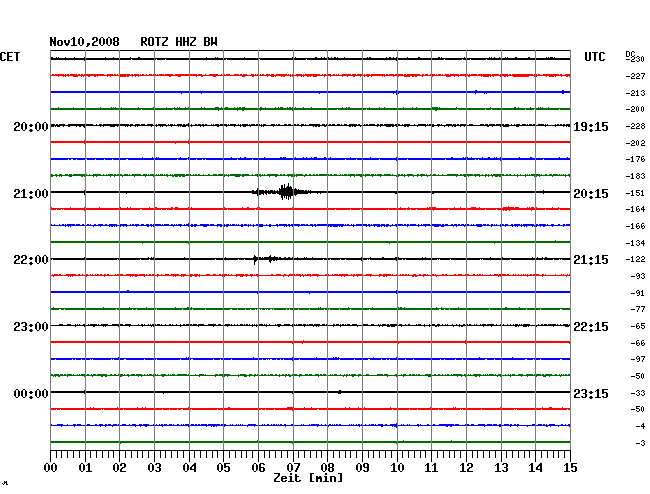Select minute tick label "03" on the axis
The height and width of the screenshot is (494, 650).
click(154, 468)
